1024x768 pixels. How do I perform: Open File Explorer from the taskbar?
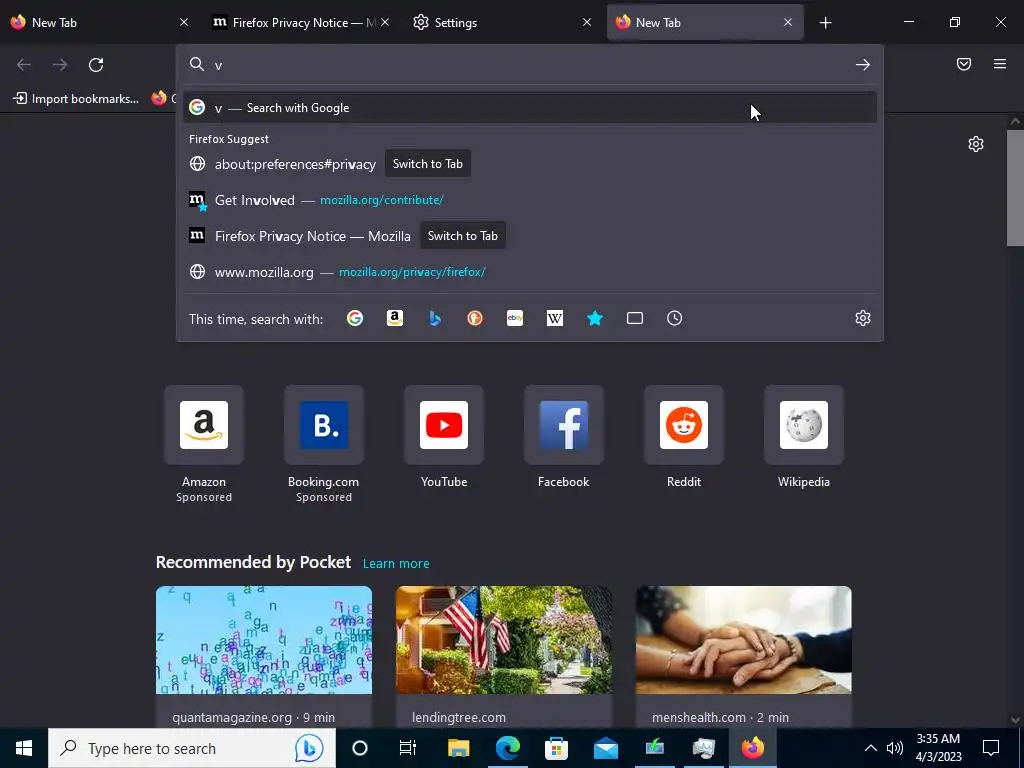pos(458,748)
